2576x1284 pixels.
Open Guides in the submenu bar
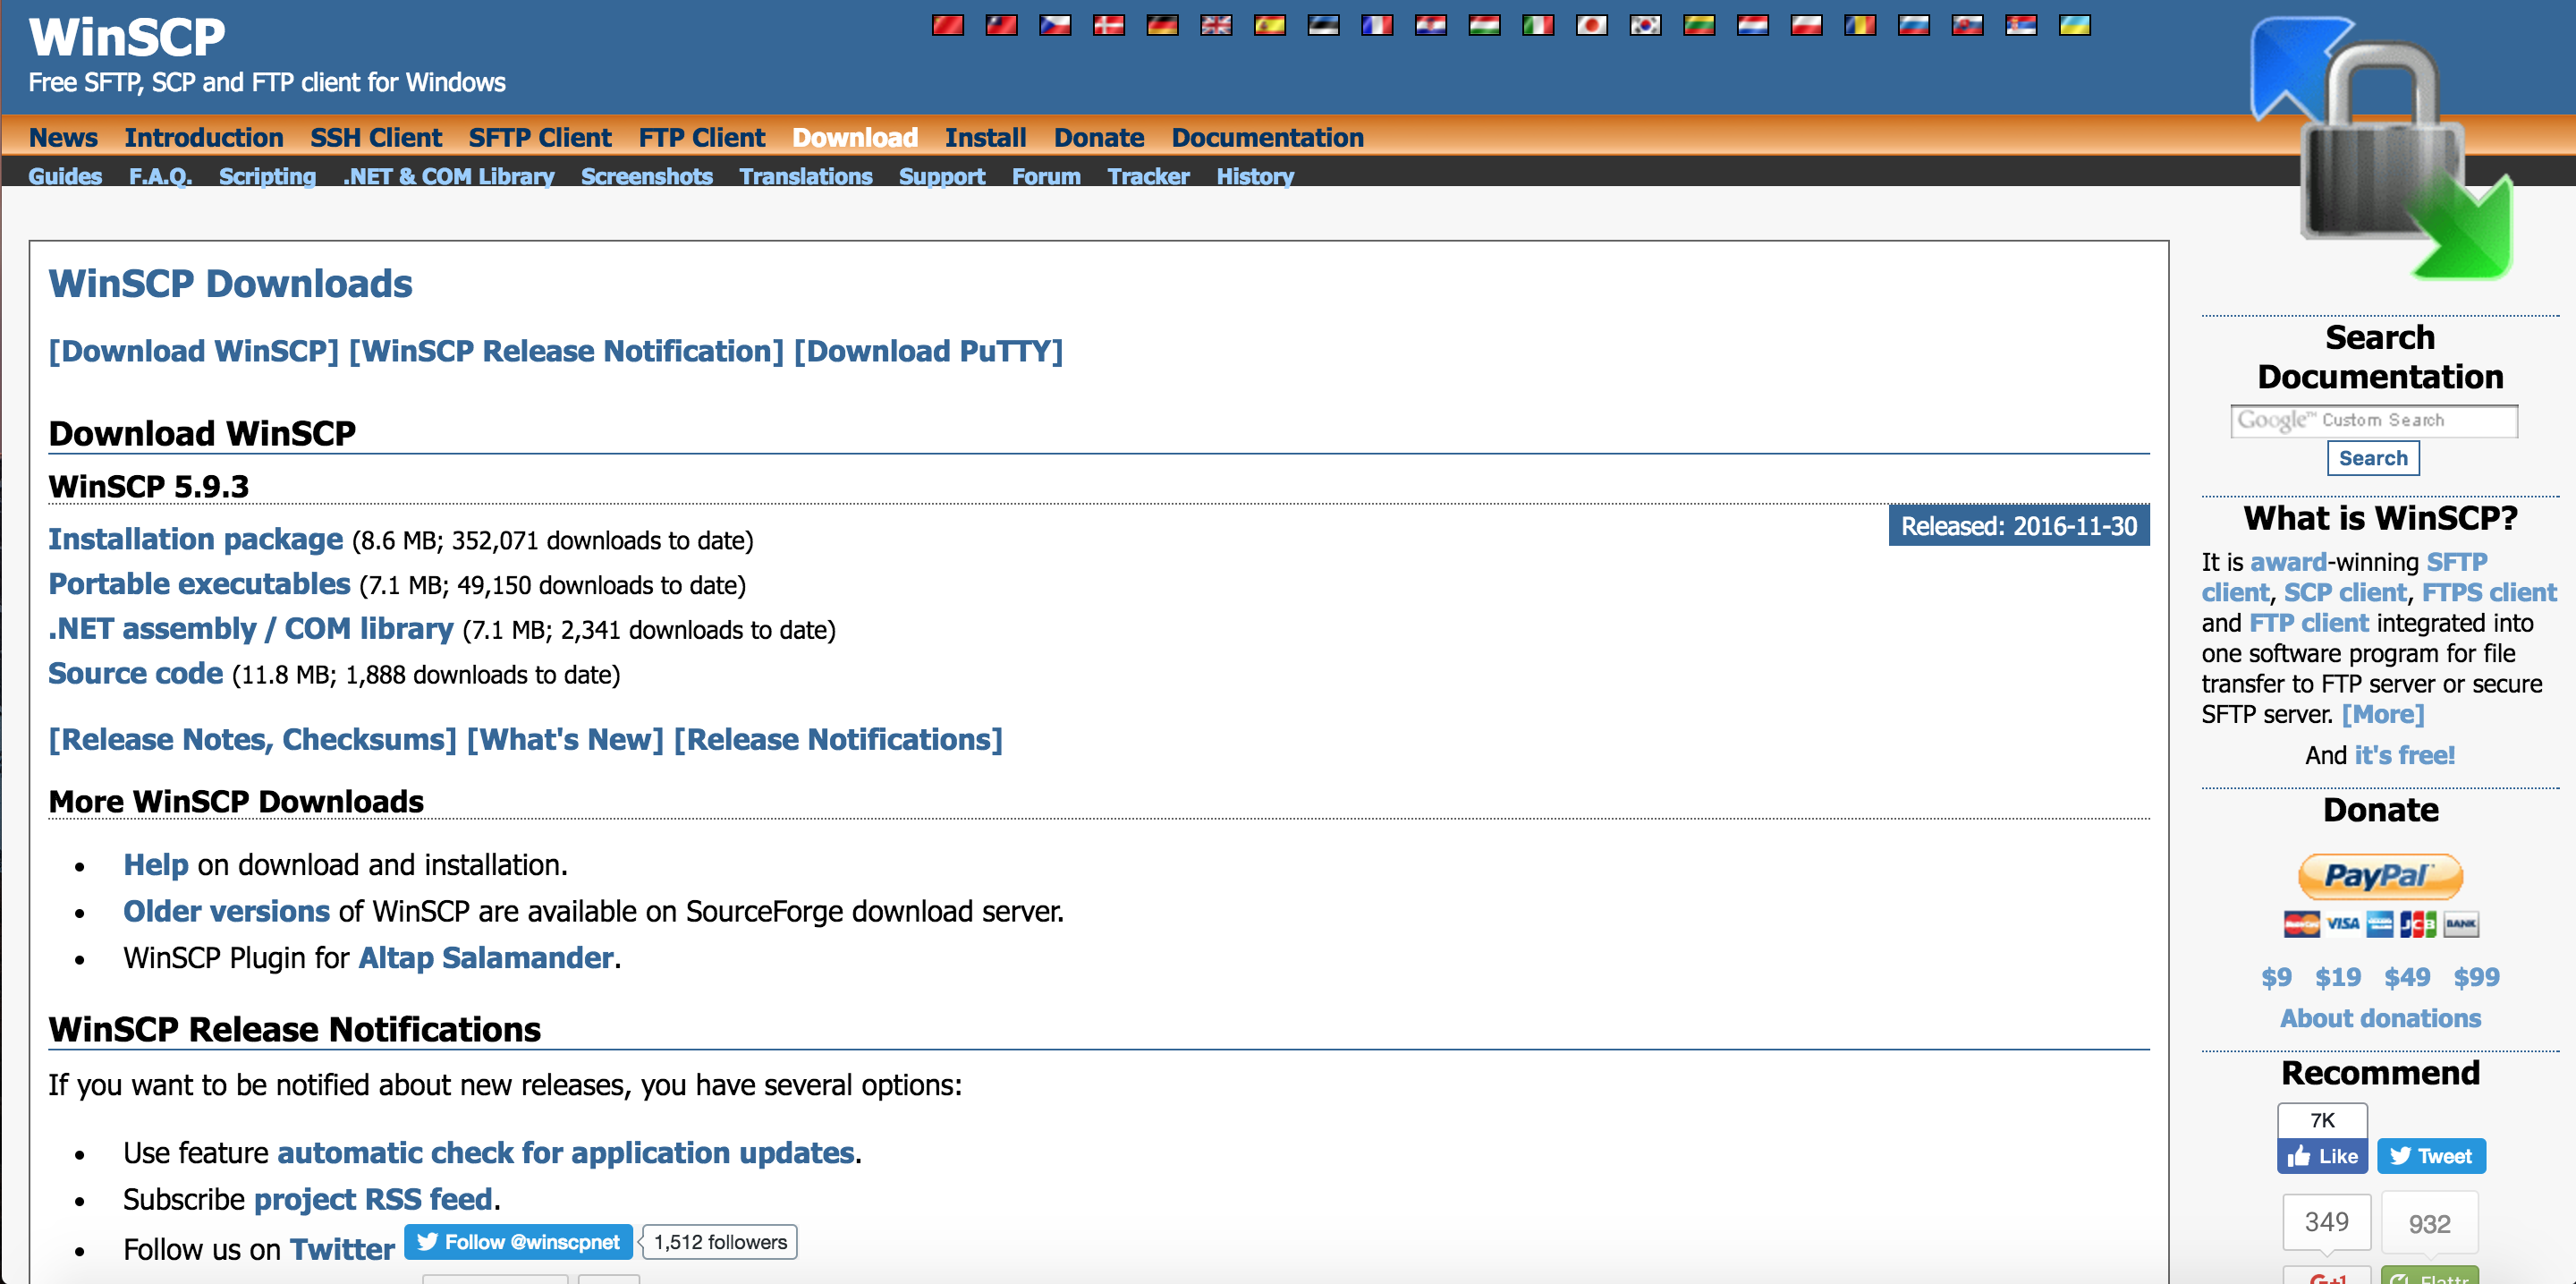pyautogui.click(x=65, y=177)
